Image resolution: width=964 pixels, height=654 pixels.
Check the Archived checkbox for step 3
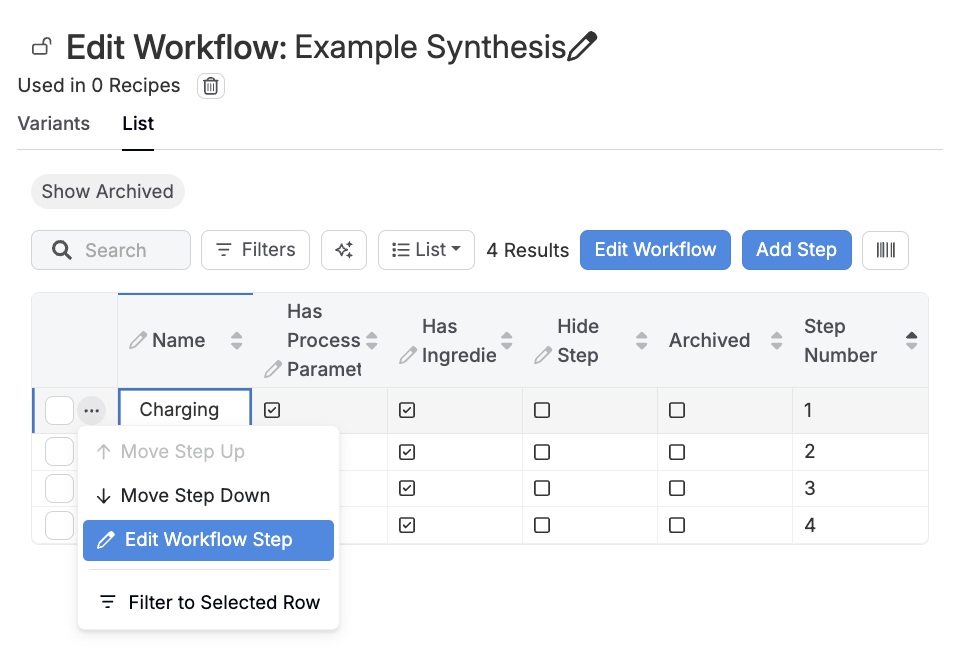coord(677,488)
